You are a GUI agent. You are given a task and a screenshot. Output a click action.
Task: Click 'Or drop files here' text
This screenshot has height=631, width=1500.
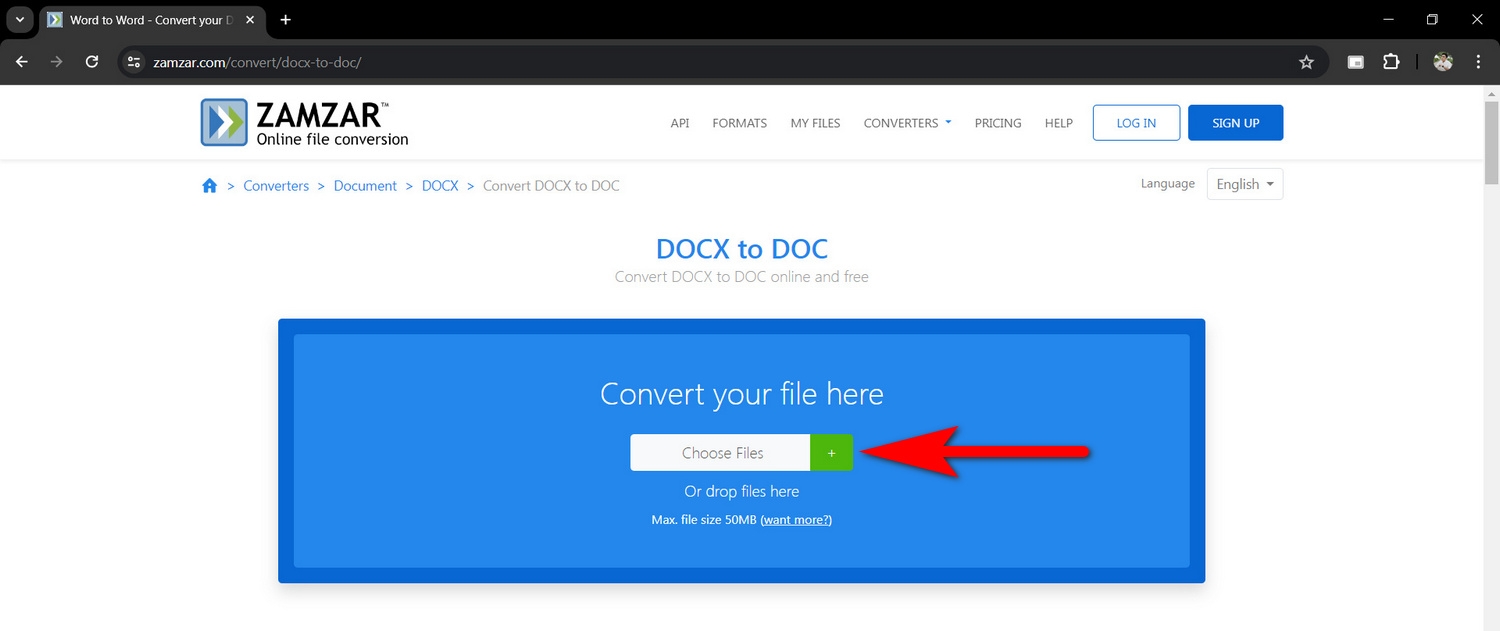coord(742,492)
